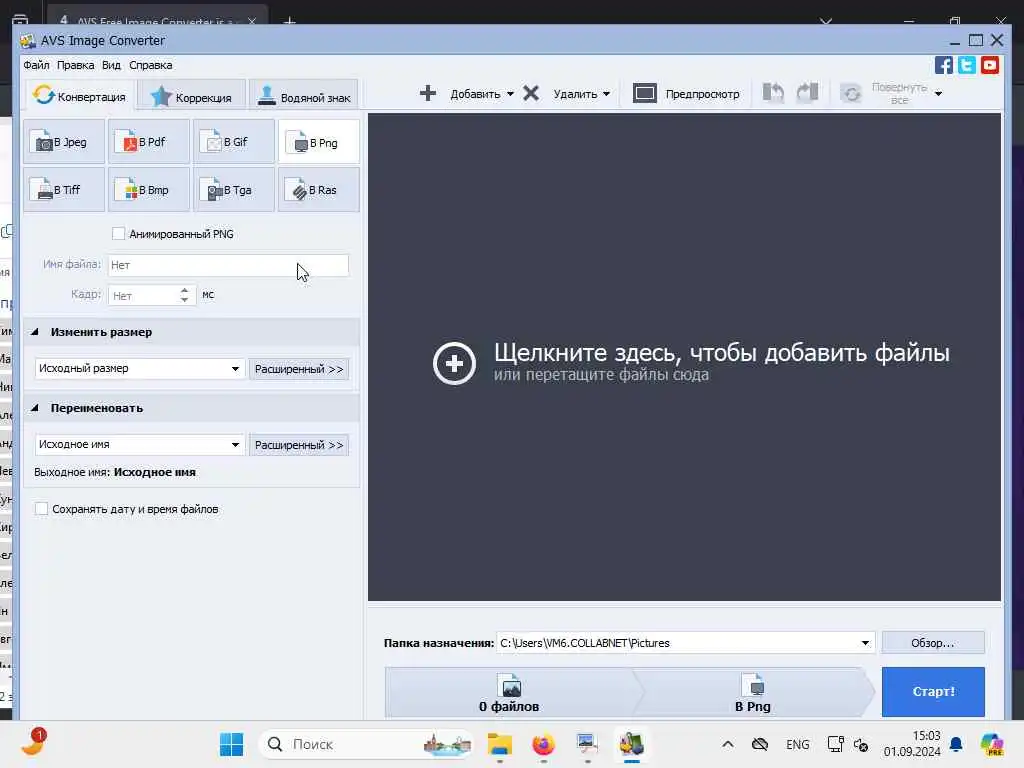Image resolution: width=1024 pixels, height=768 pixels.
Task: Enable the Animated PNG checkbox
Action: (x=118, y=233)
